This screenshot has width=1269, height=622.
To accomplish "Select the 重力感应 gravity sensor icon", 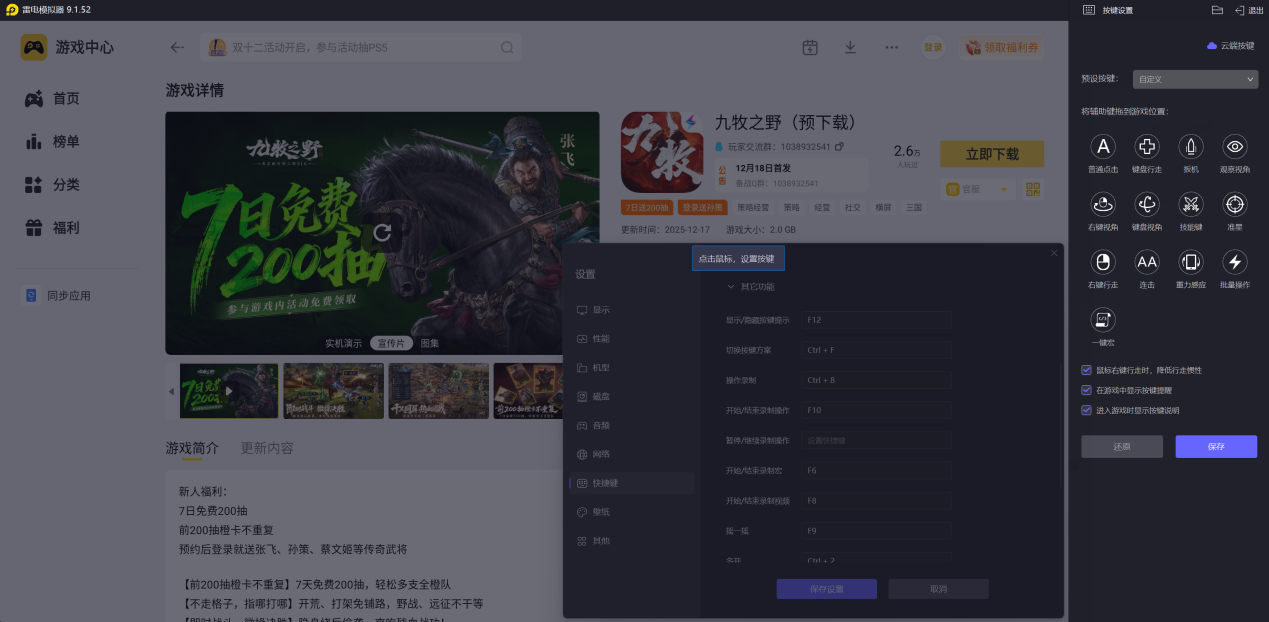I will (x=1191, y=262).
